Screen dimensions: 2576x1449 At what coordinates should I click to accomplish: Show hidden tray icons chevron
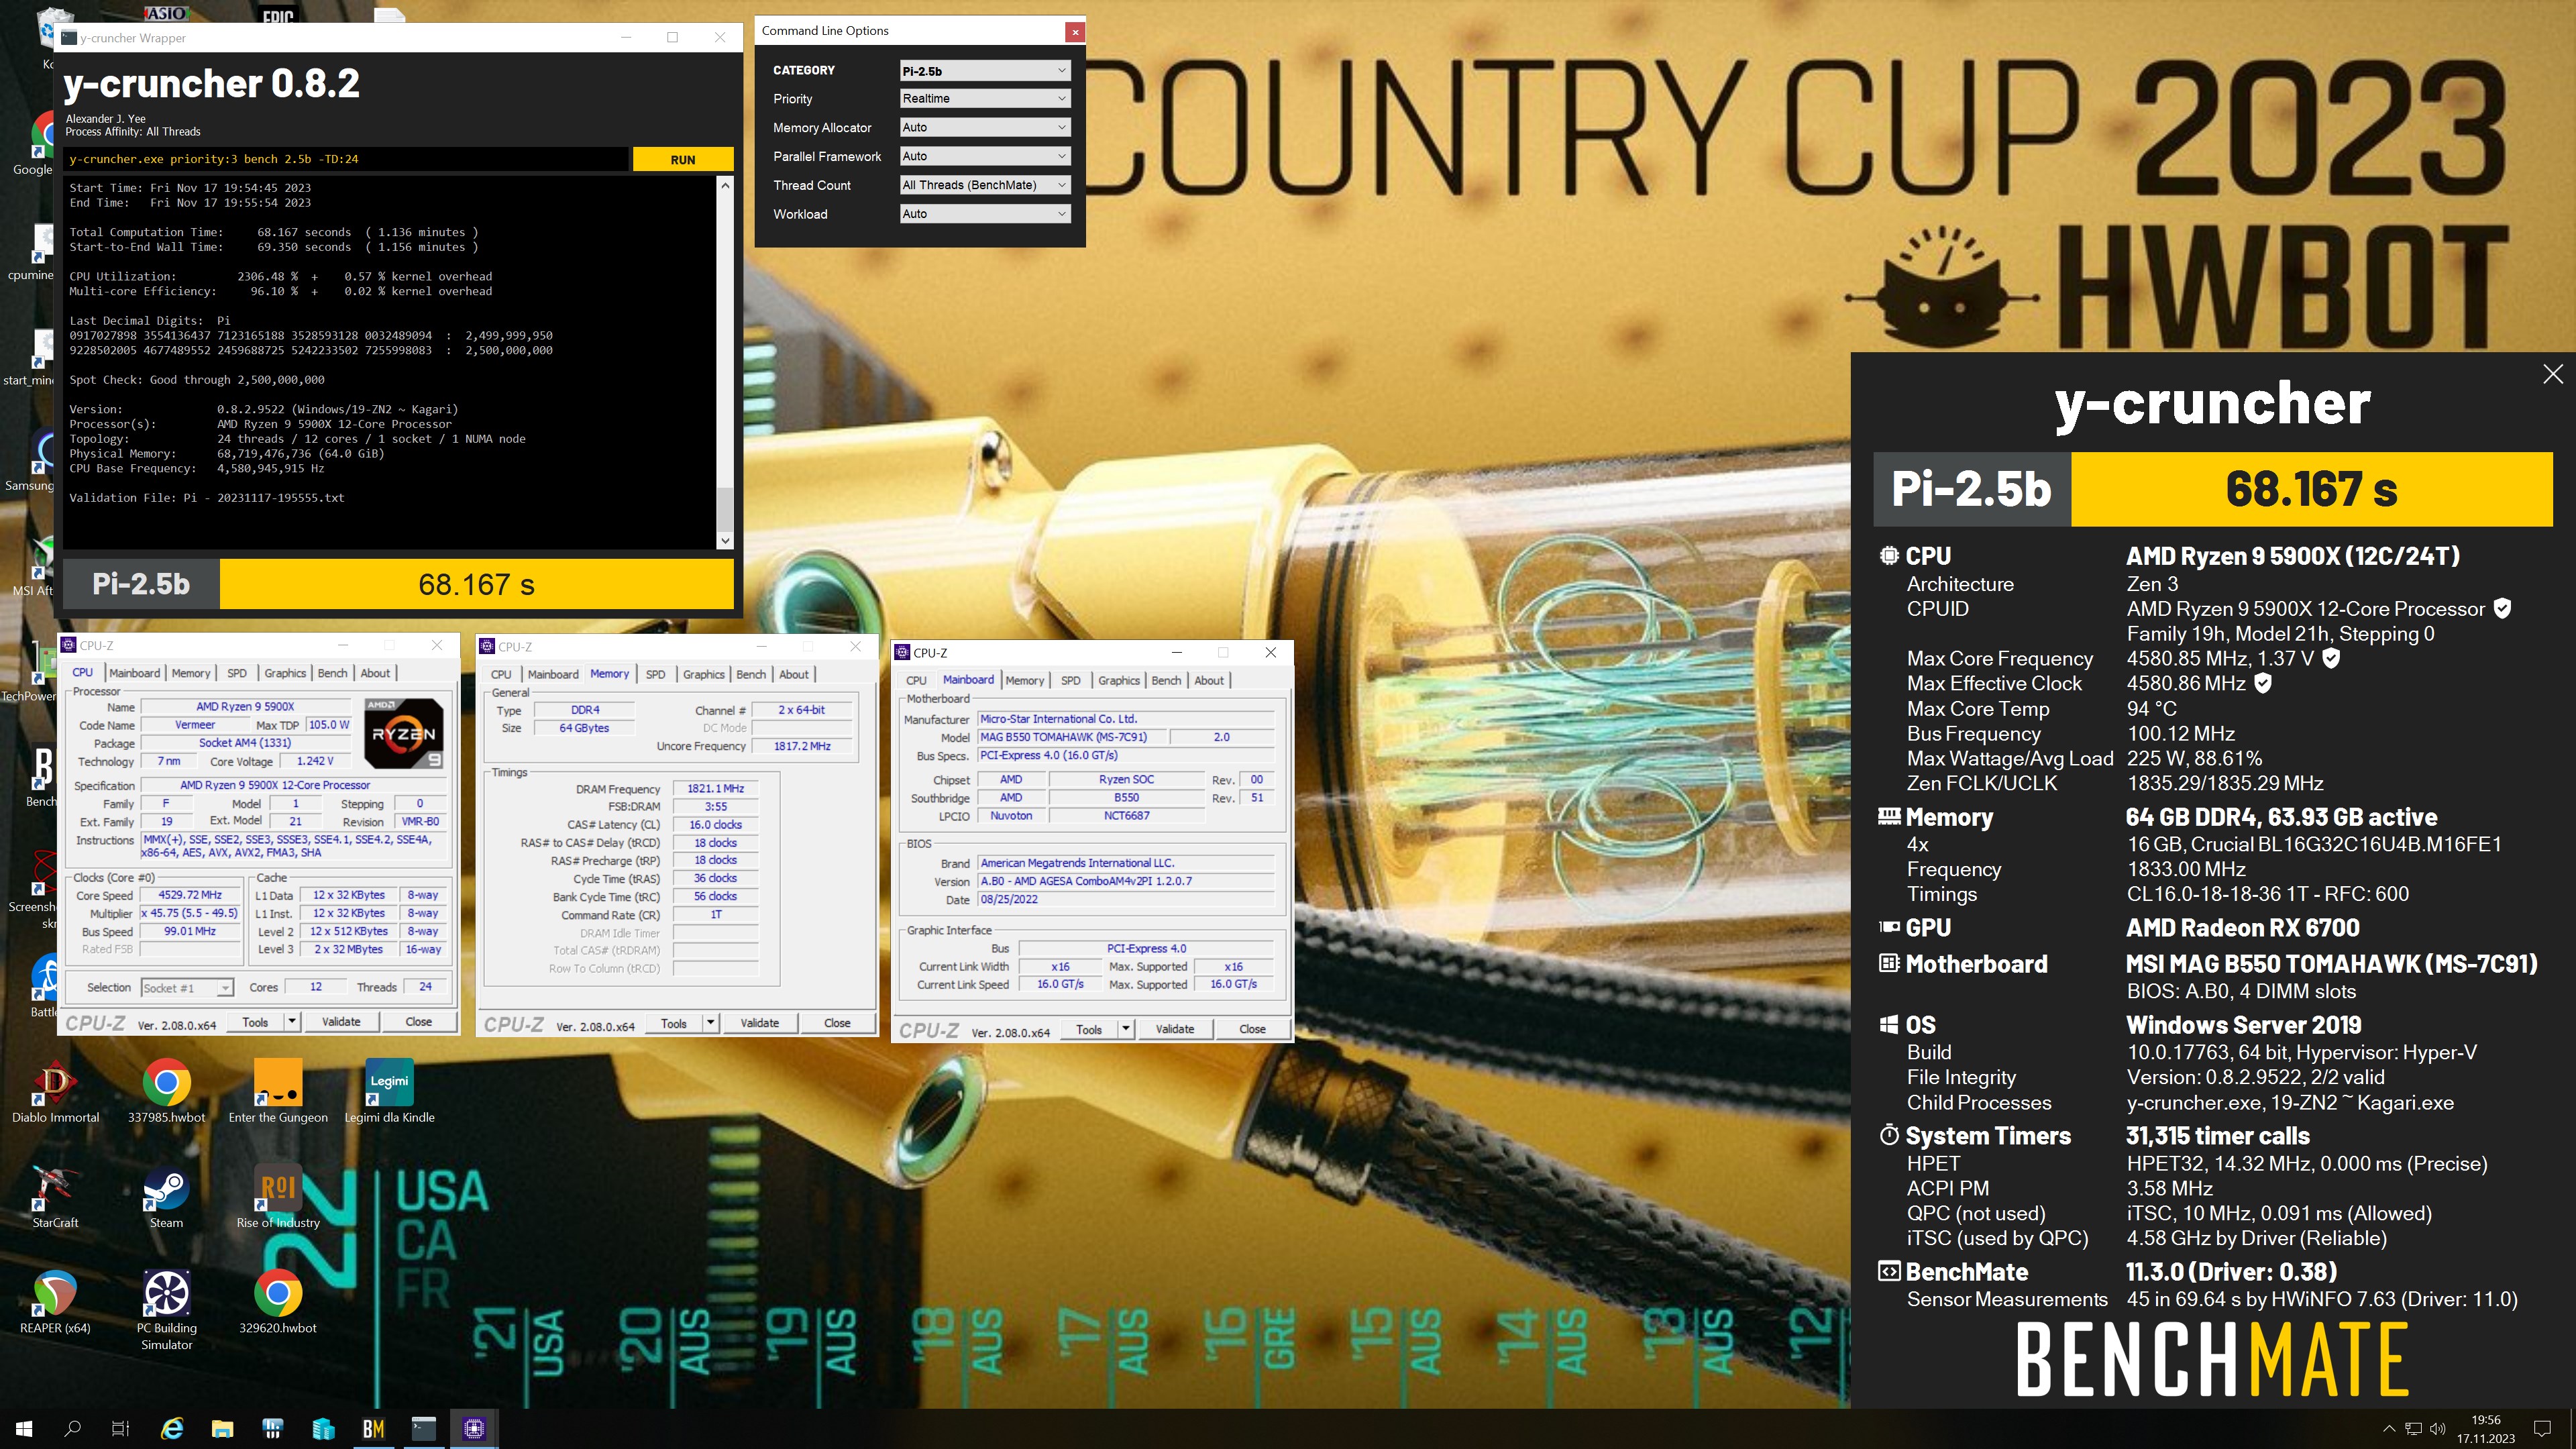coord(2389,1428)
